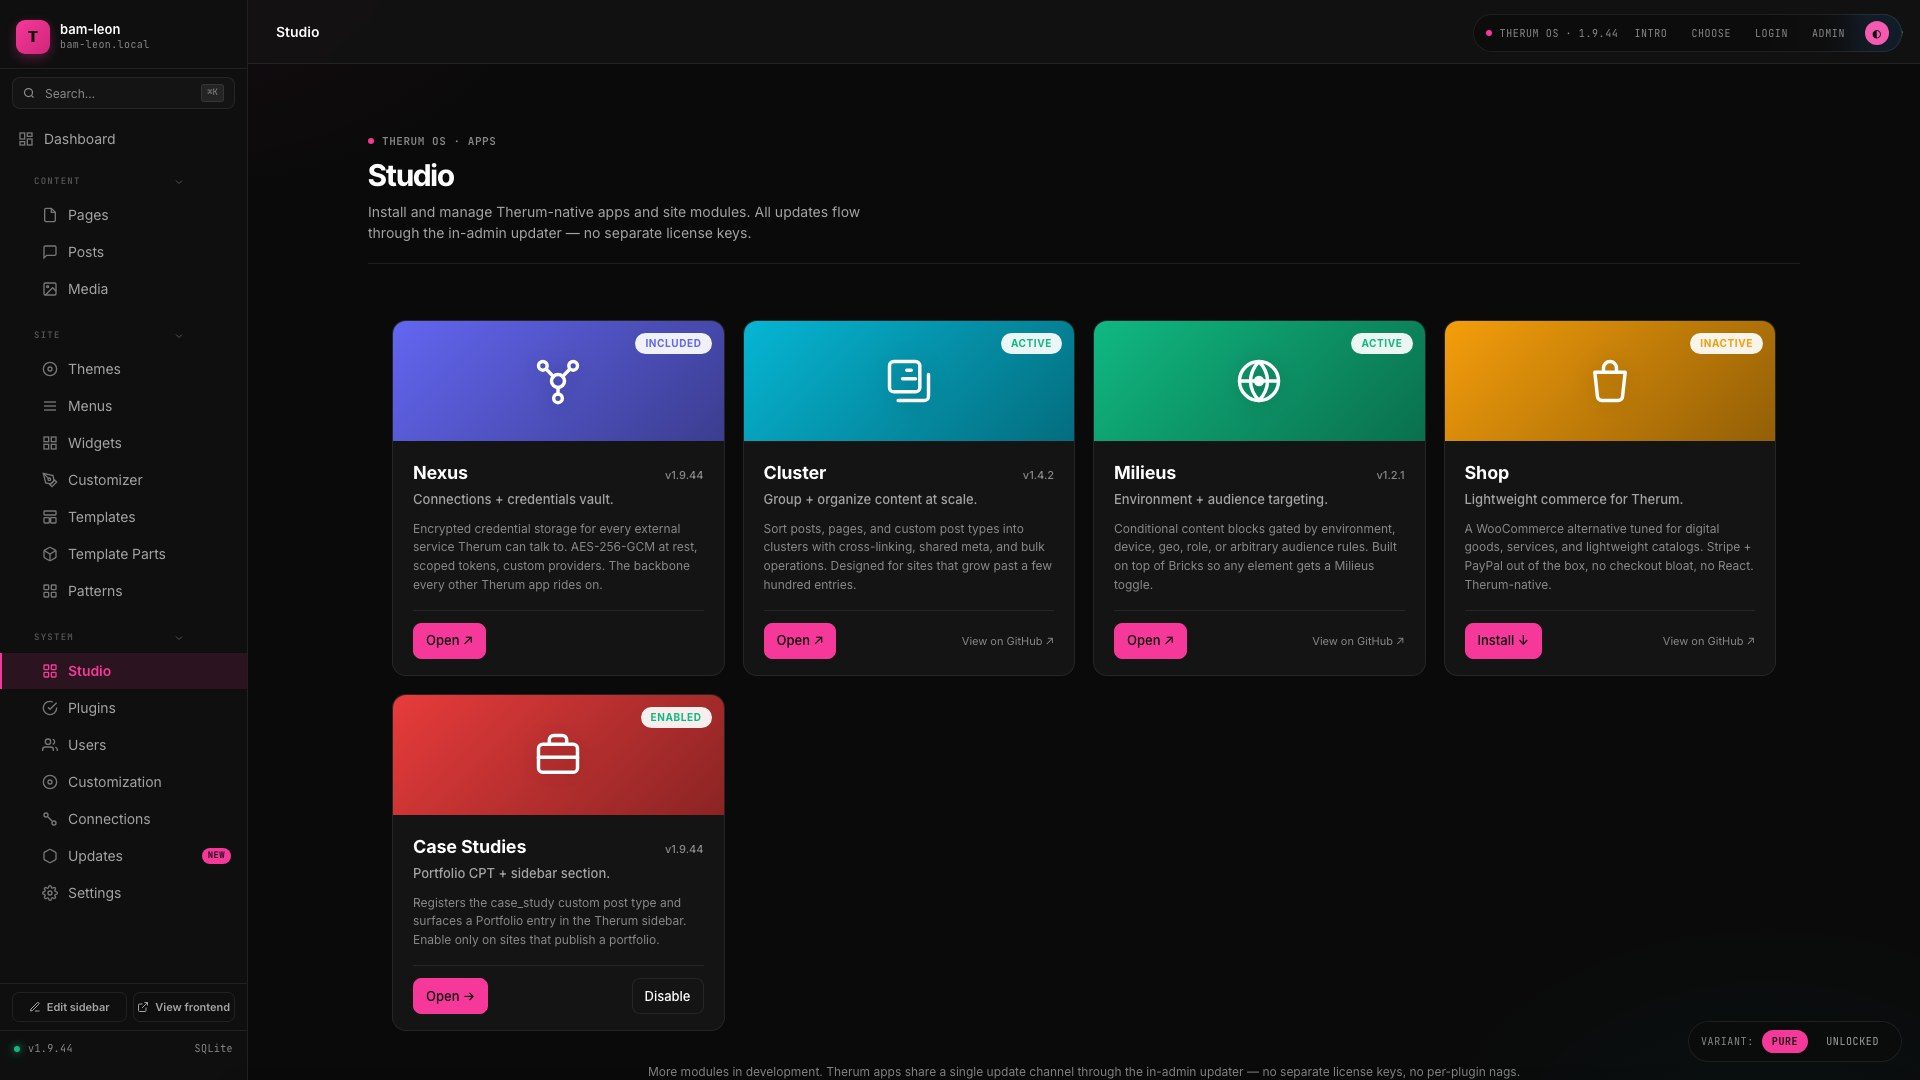Toggle the dark/light theme circle button

click(1877, 33)
